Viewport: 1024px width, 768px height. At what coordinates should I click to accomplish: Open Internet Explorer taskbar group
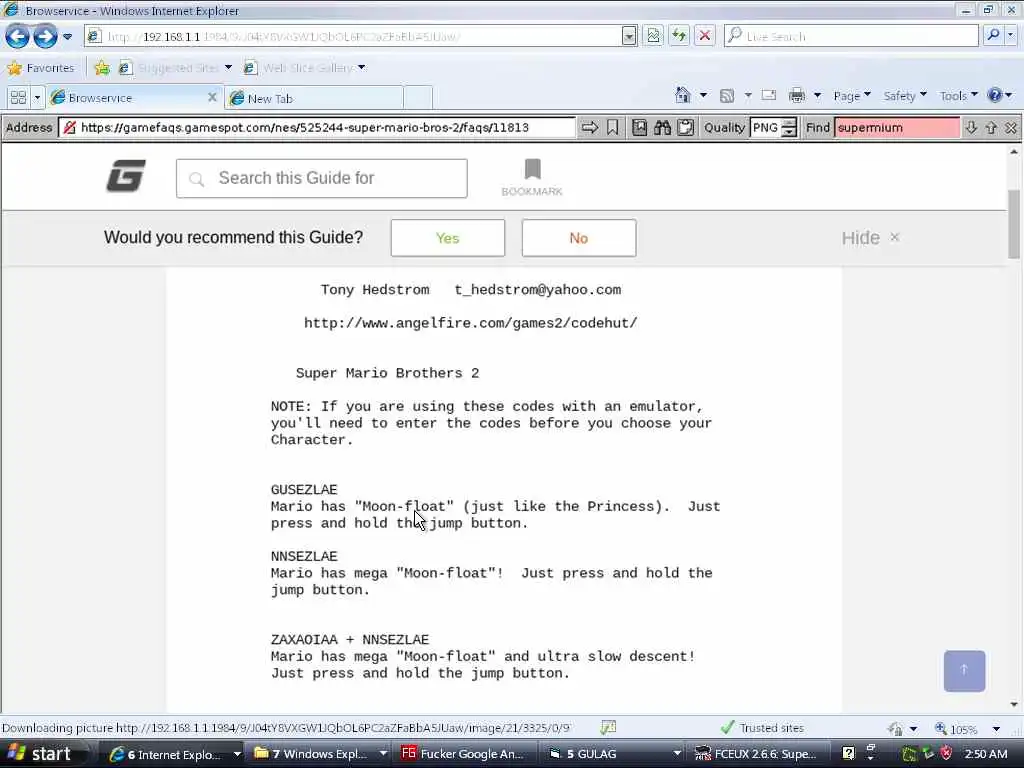click(x=174, y=754)
